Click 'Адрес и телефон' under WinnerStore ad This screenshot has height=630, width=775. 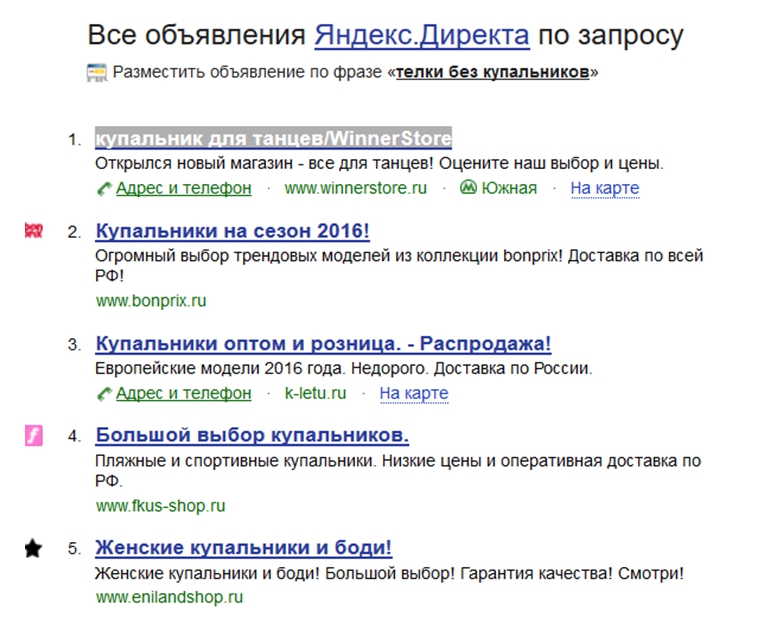[x=183, y=188]
